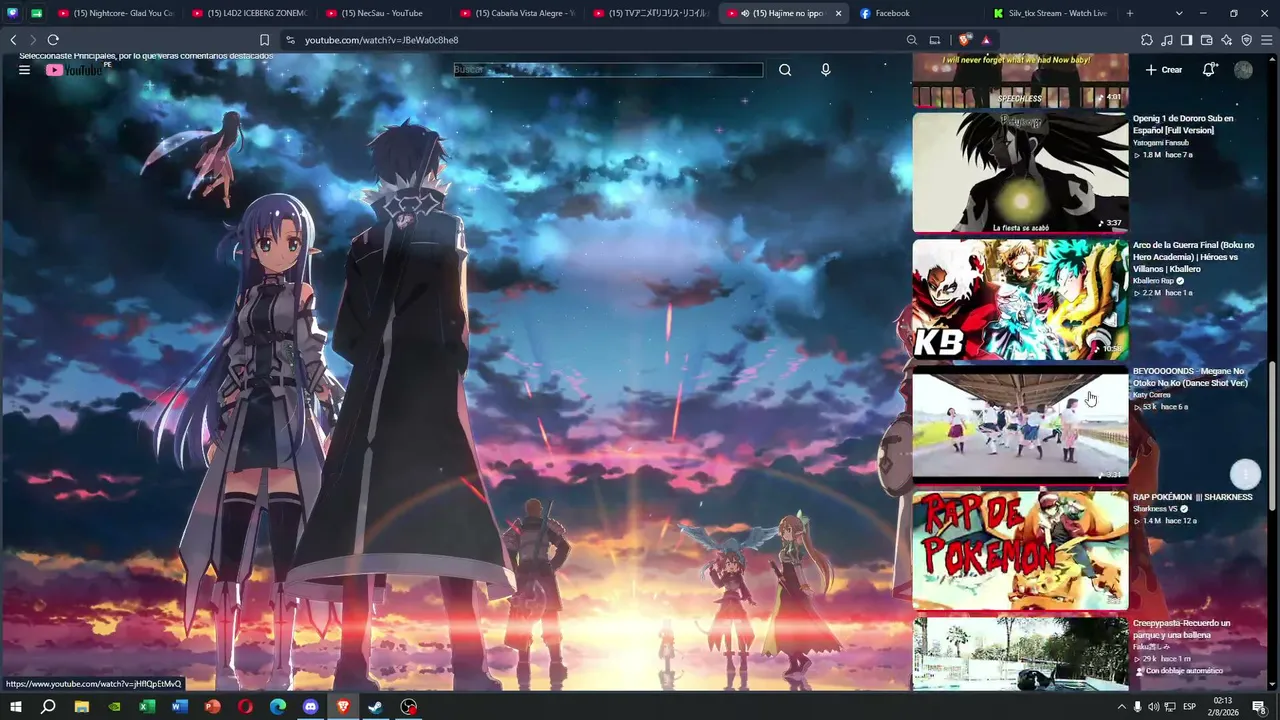Switch to the L4D2 ICEBERG ZONEMOD tab
Screen dimensions: 1280x720
[x=250, y=13]
